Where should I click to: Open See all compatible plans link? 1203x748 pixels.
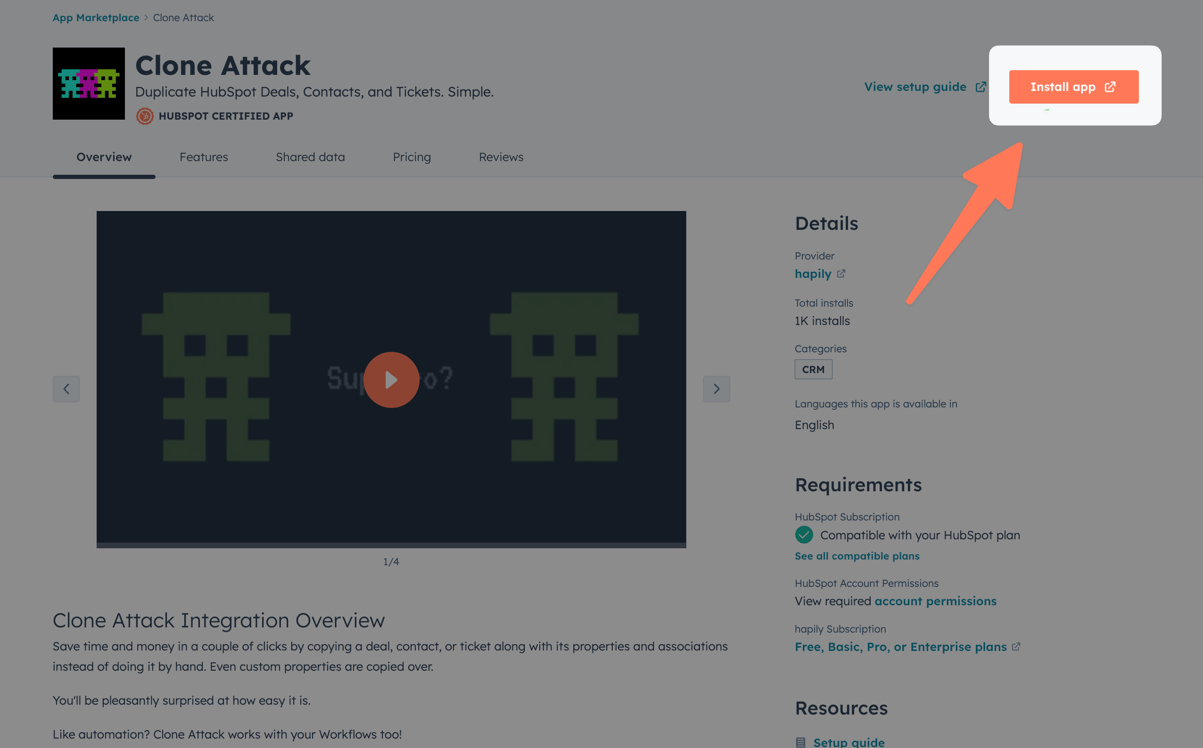(857, 556)
